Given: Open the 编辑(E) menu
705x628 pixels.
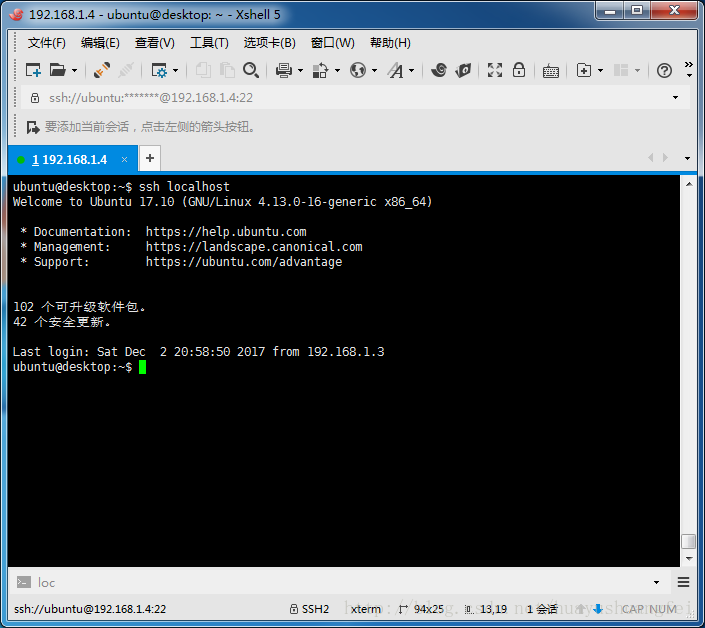Looking at the screenshot, I should coord(100,43).
